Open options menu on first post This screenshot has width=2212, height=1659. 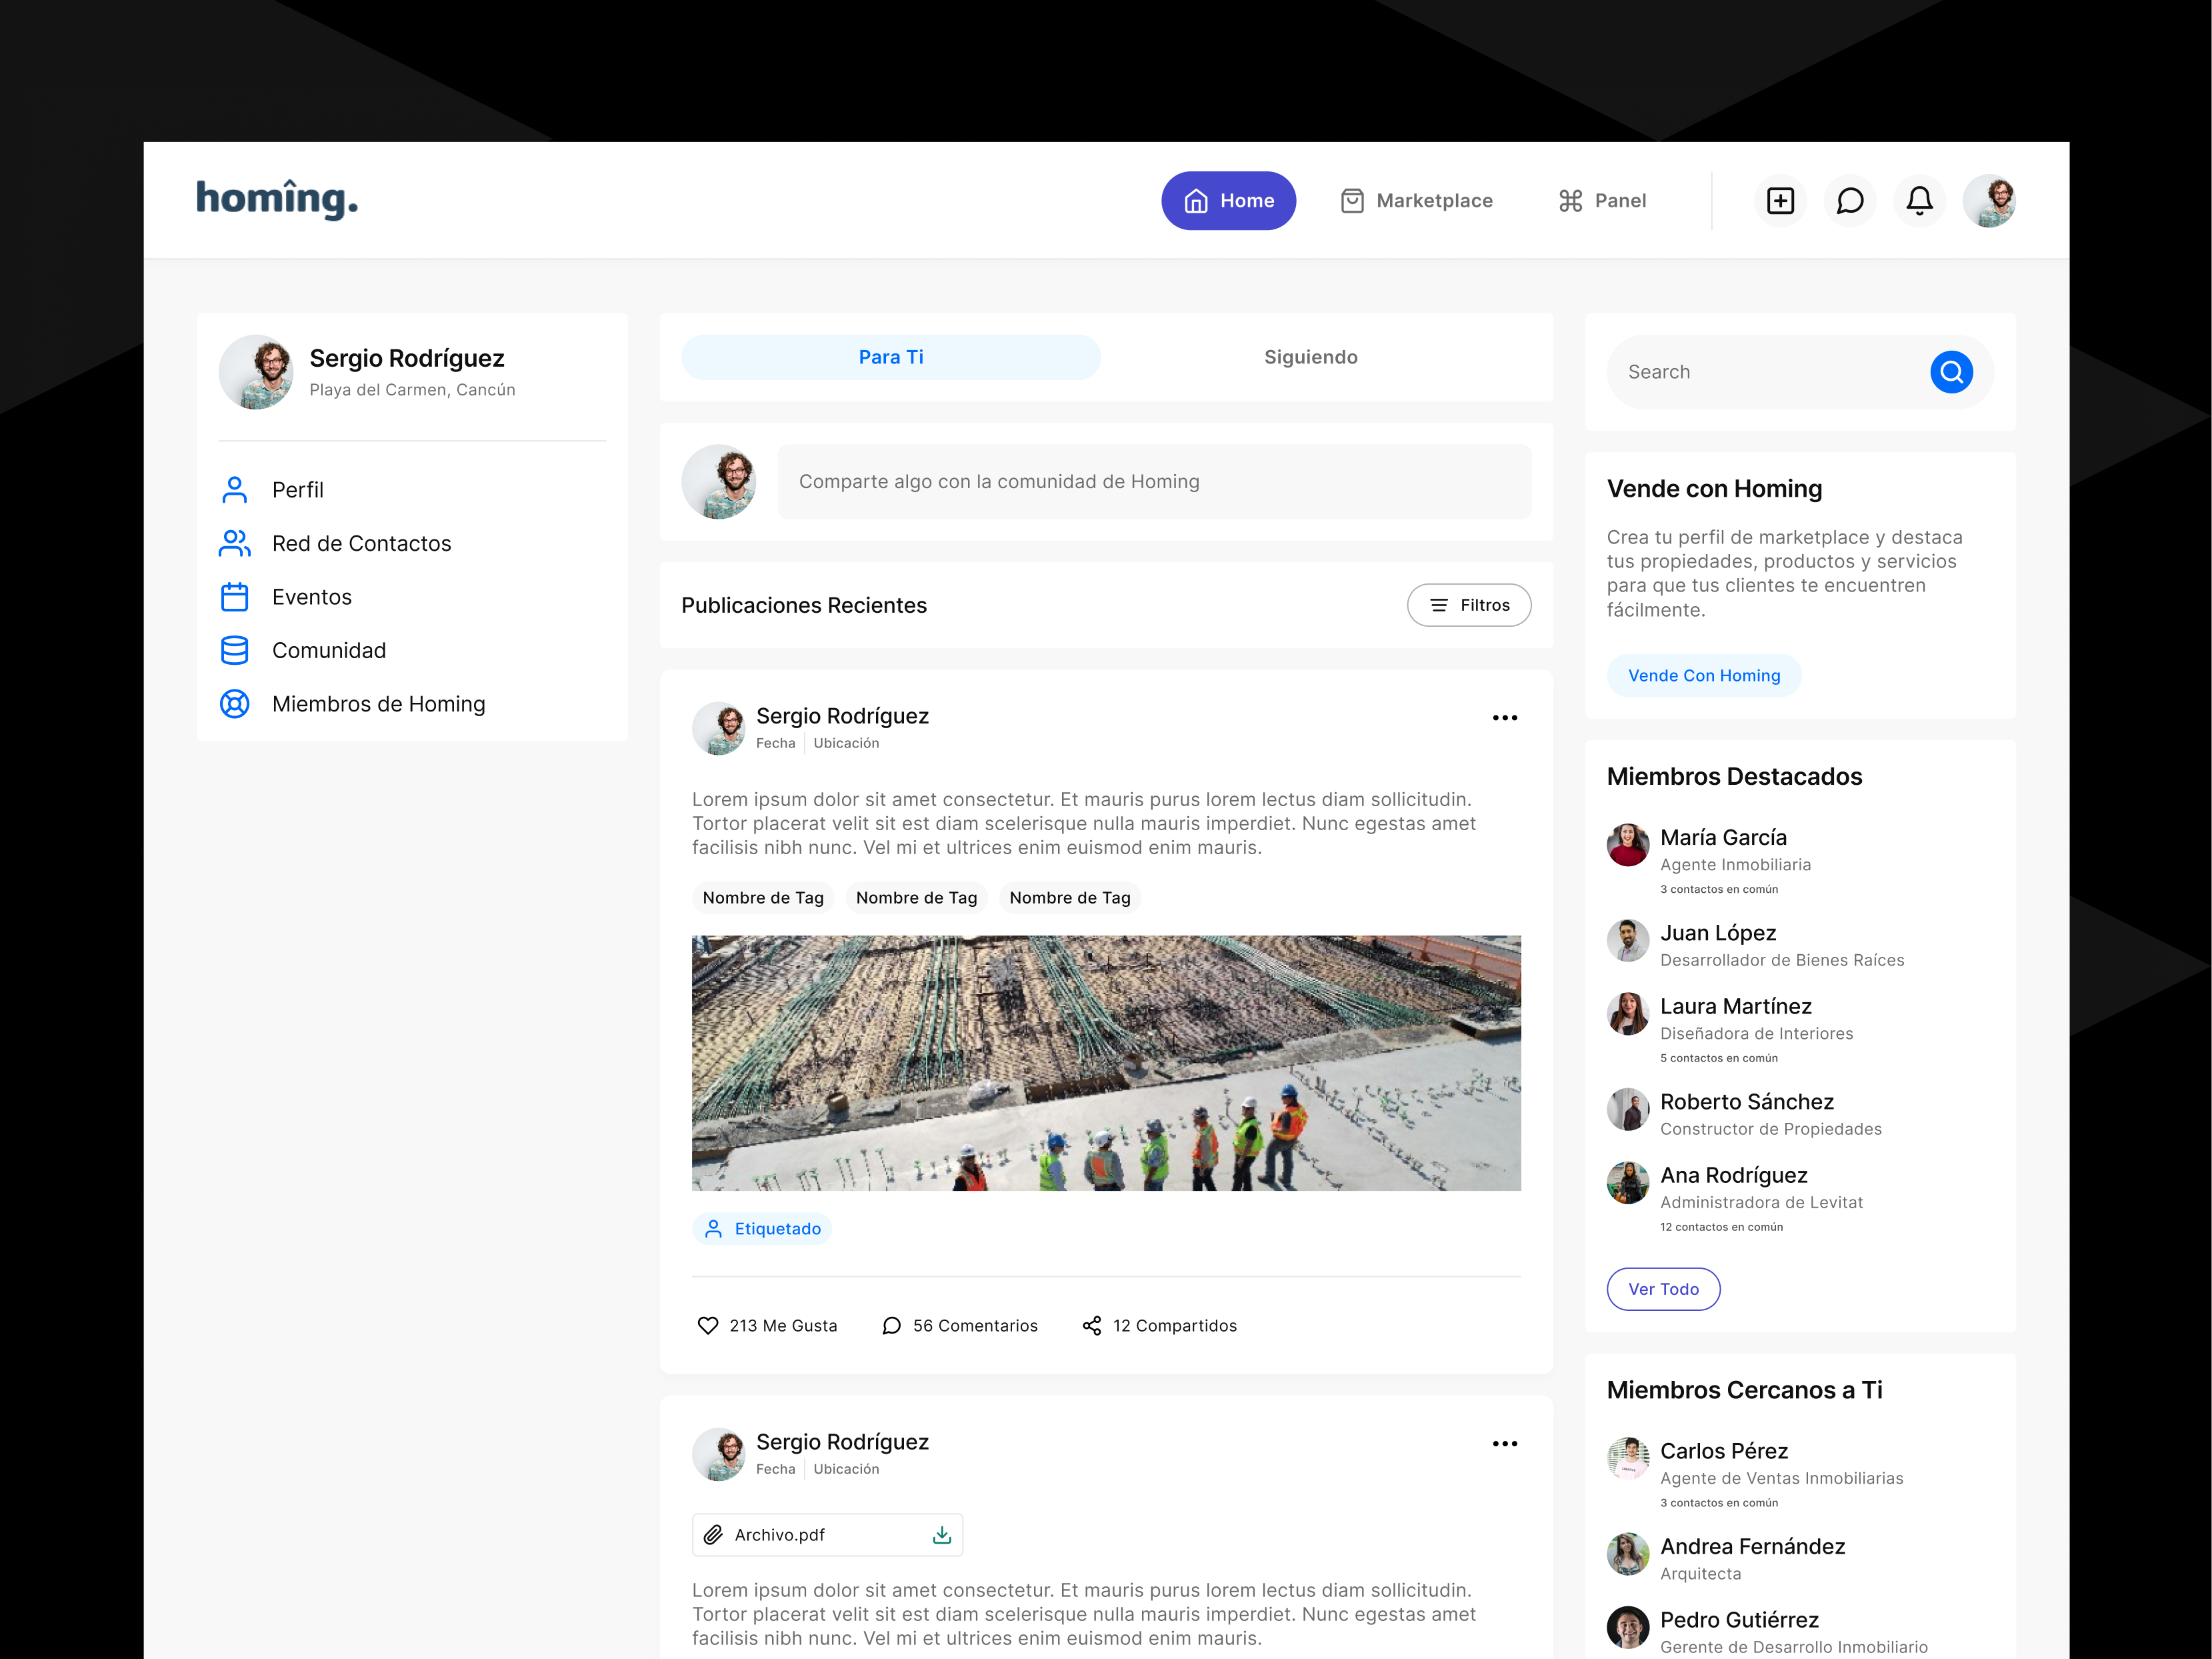[x=1505, y=718]
